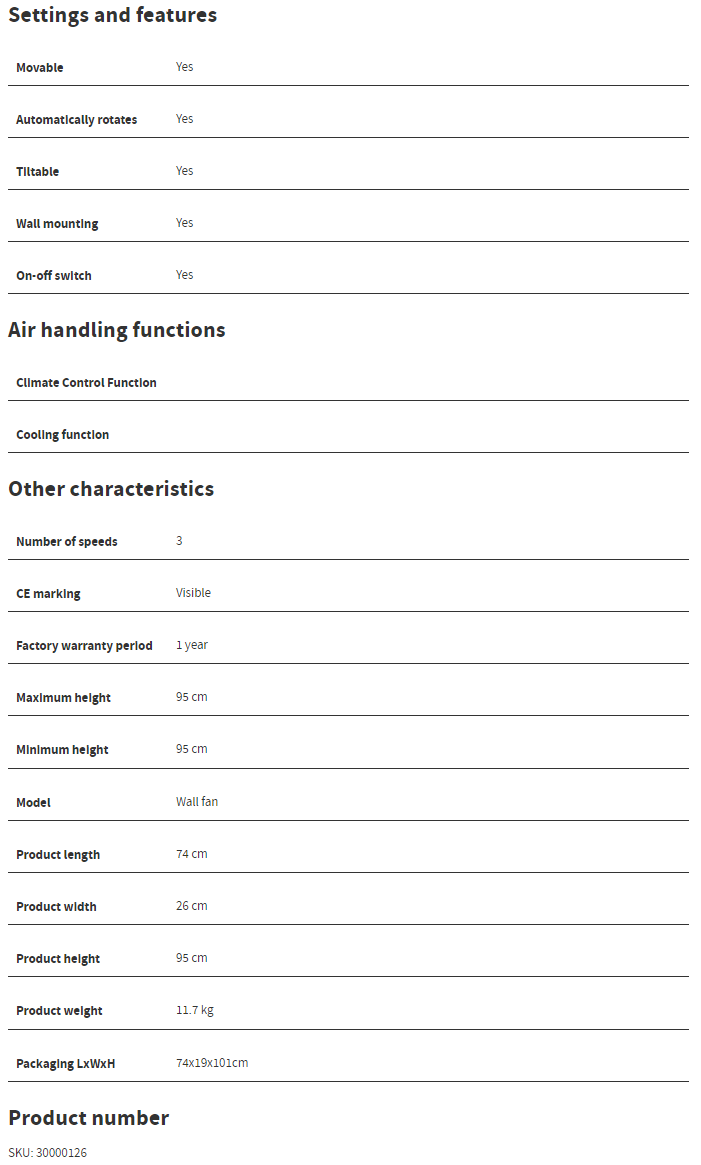Click the 'Other characteristics' heading

click(x=111, y=489)
